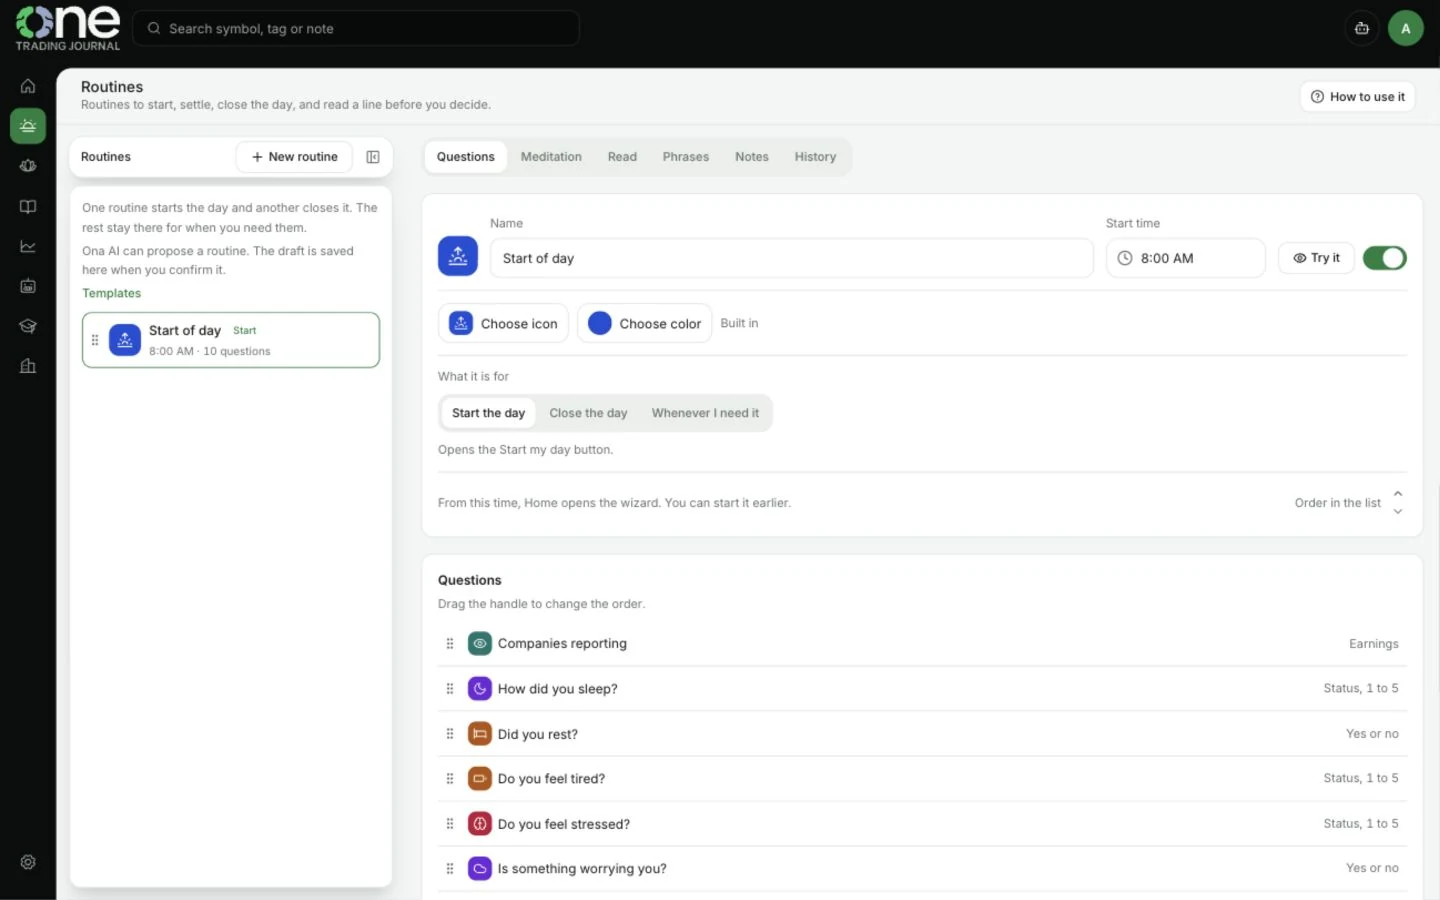This screenshot has height=900, width=1440.
Task: Open the open-book journal icon in sidebar
Action: pos(28,206)
